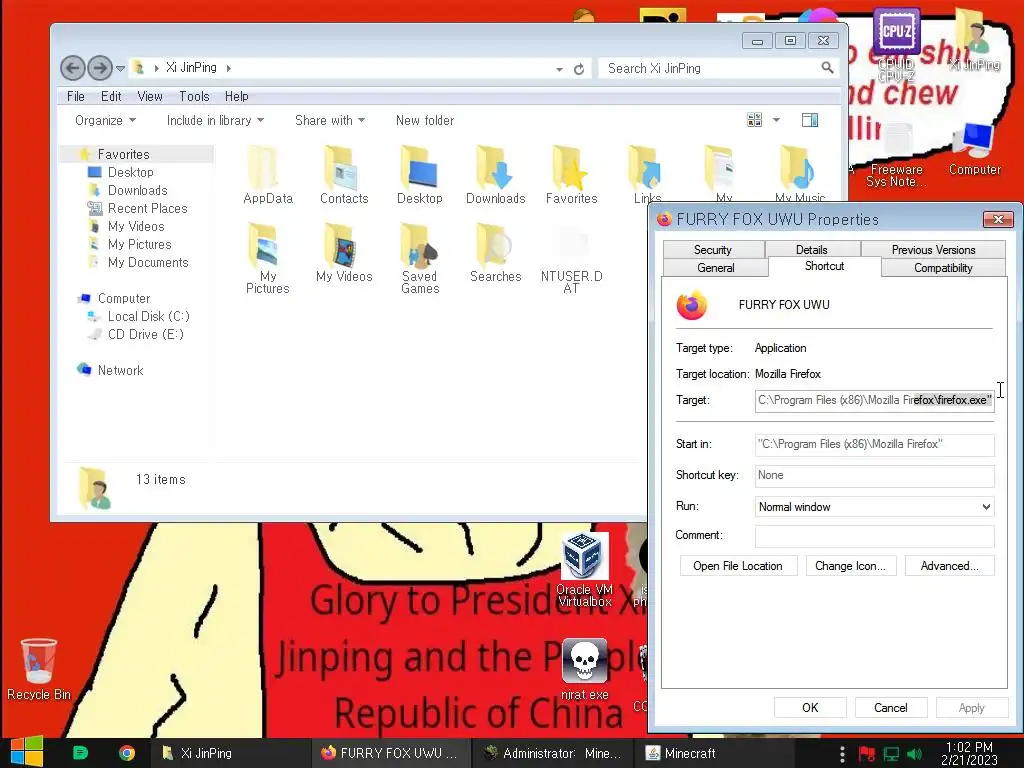Toggle the preview pane icon in Explorer

[810, 120]
